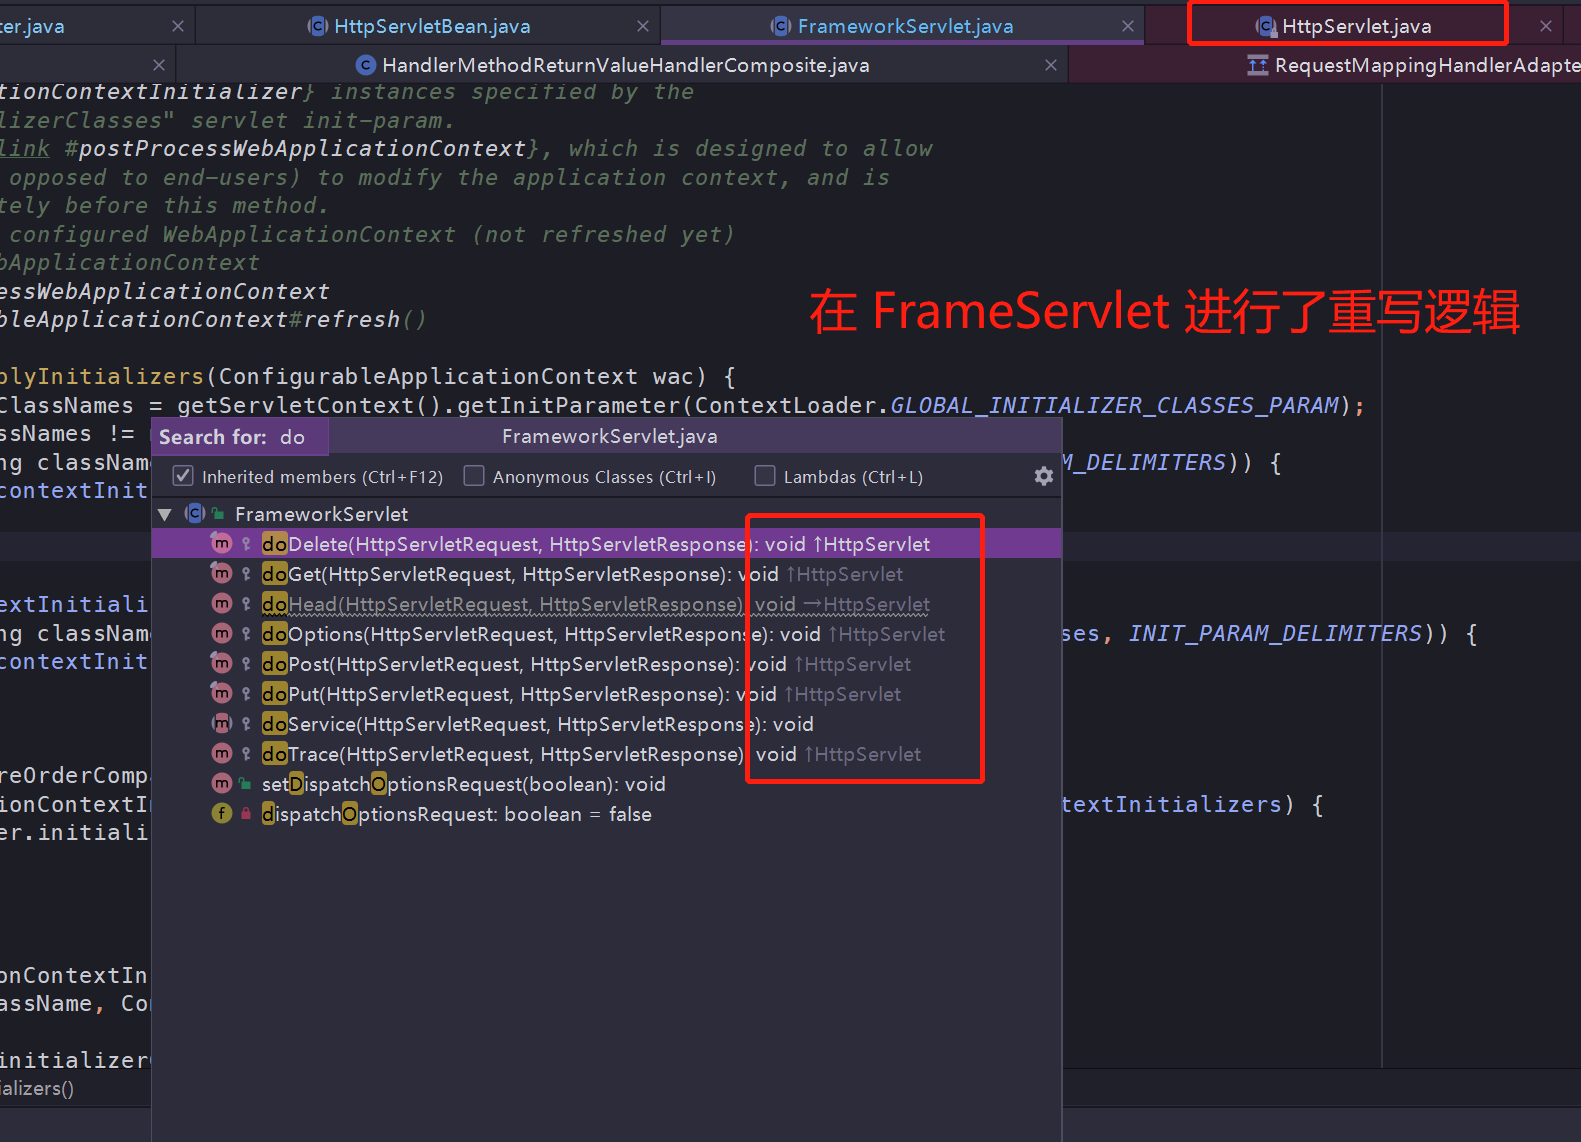Select setDispatchOptionsRequest method entry
Screen dimensions: 1581x1142
click(606, 784)
